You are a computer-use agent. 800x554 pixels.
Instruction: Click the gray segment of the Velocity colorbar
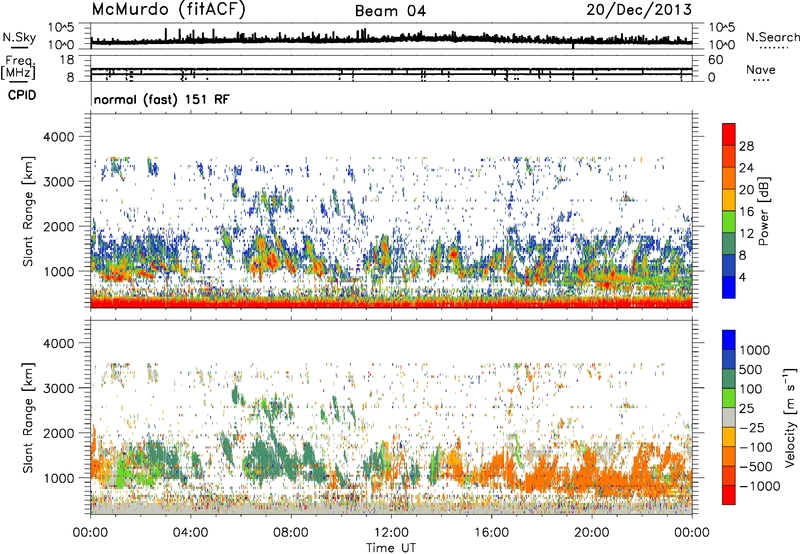pyautogui.click(x=729, y=418)
